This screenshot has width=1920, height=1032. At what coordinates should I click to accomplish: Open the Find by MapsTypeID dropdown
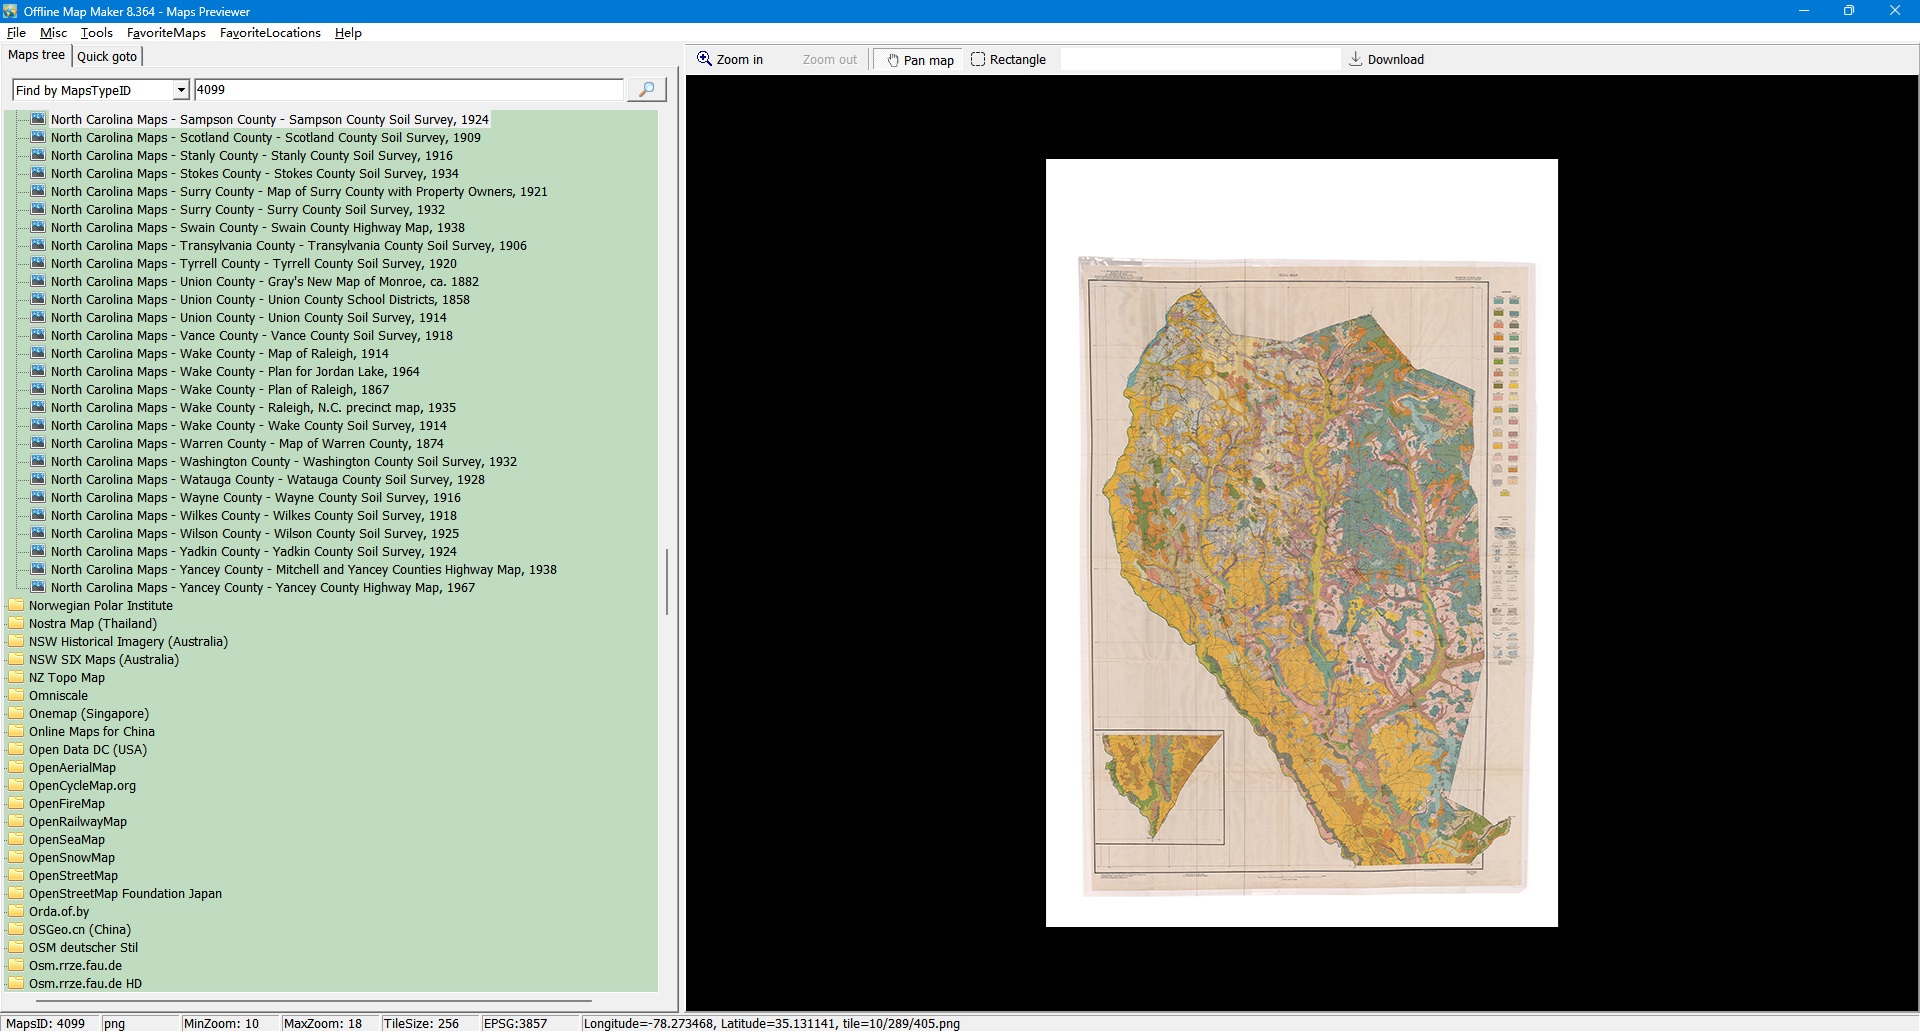click(181, 91)
